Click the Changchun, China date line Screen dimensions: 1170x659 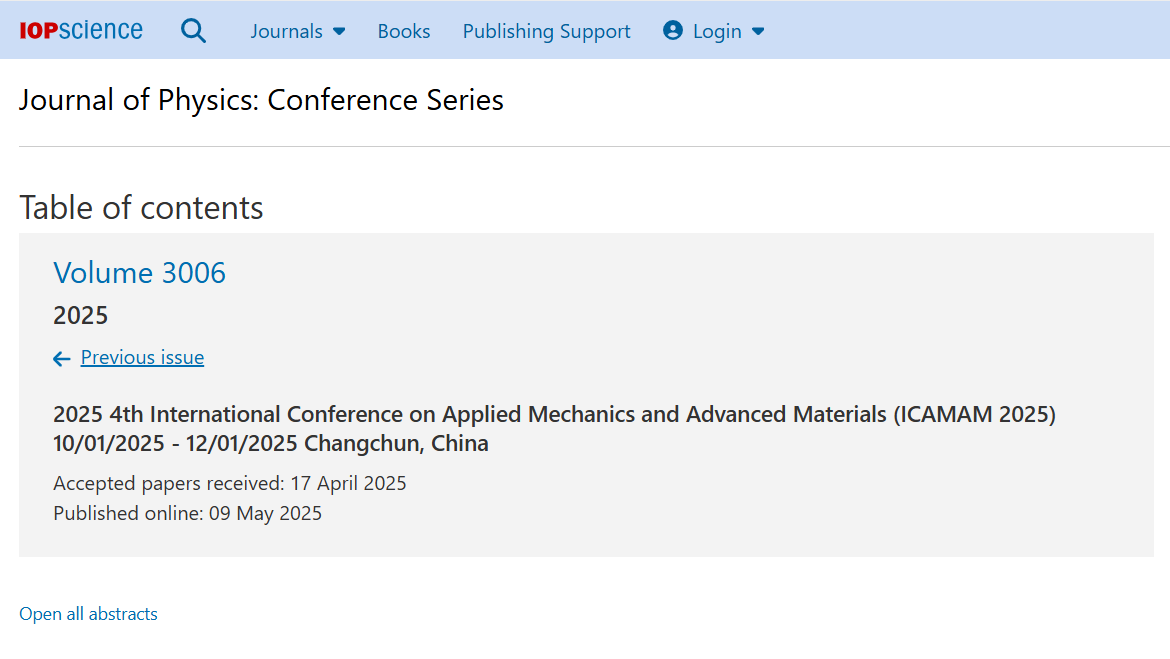[x=271, y=443]
